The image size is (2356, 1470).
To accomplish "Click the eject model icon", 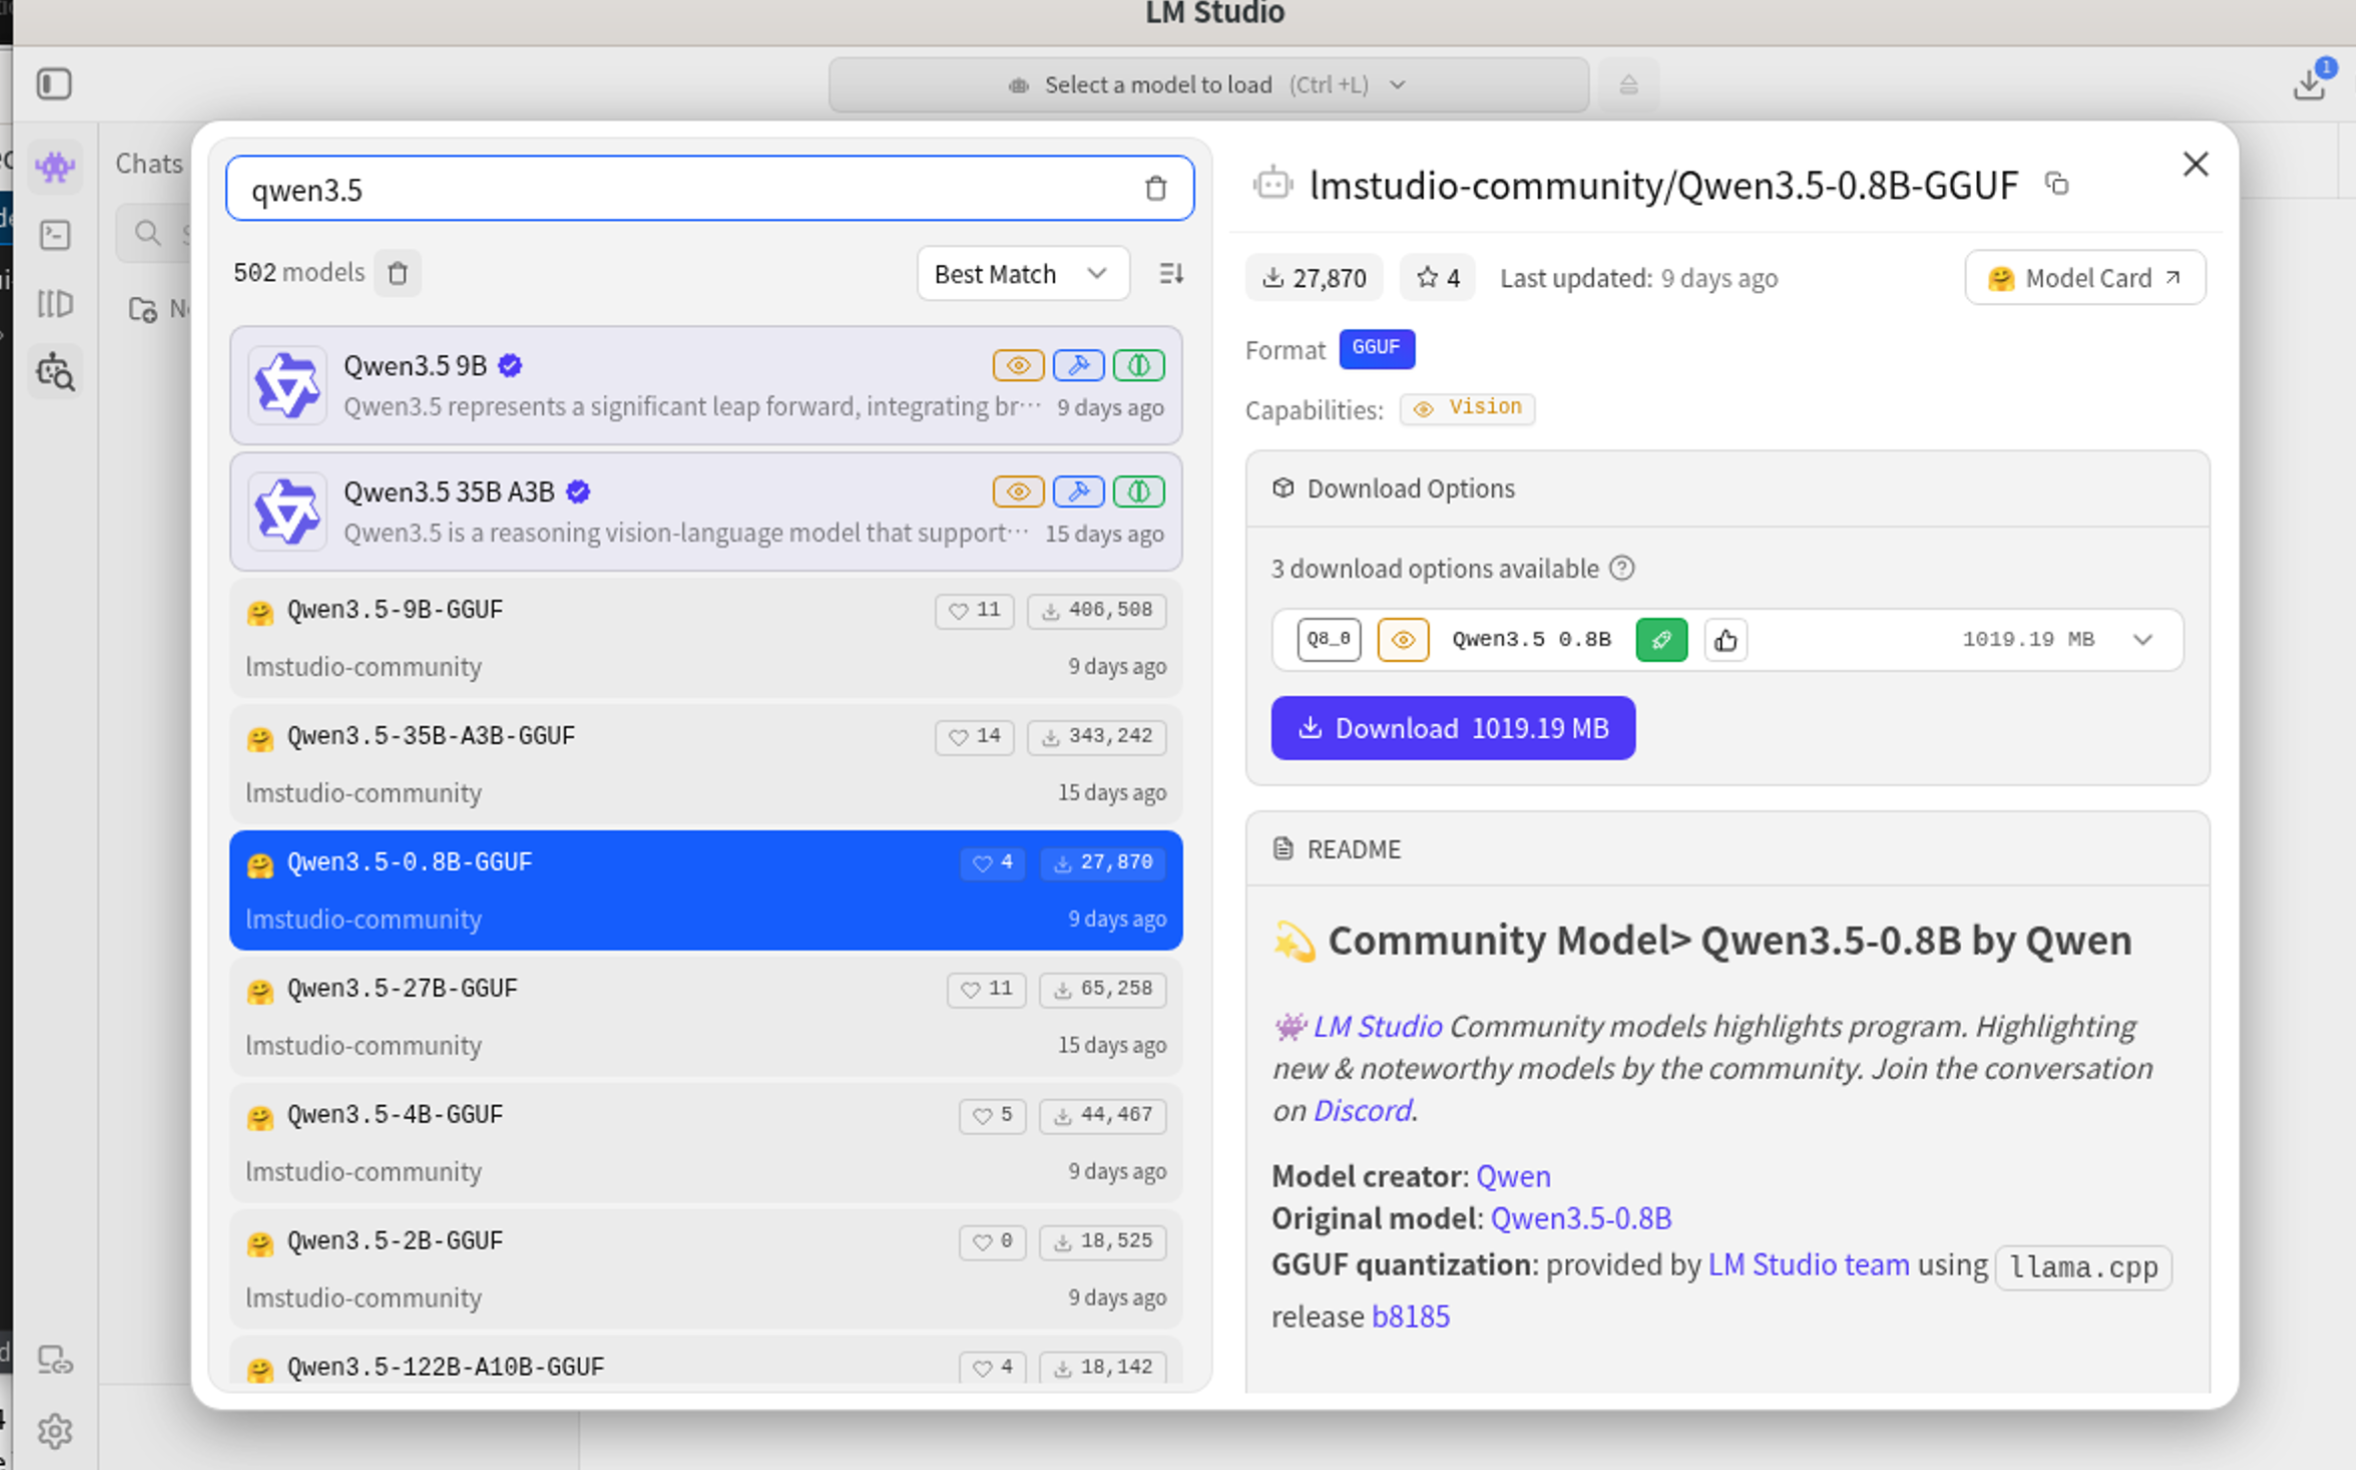I will (x=1628, y=85).
